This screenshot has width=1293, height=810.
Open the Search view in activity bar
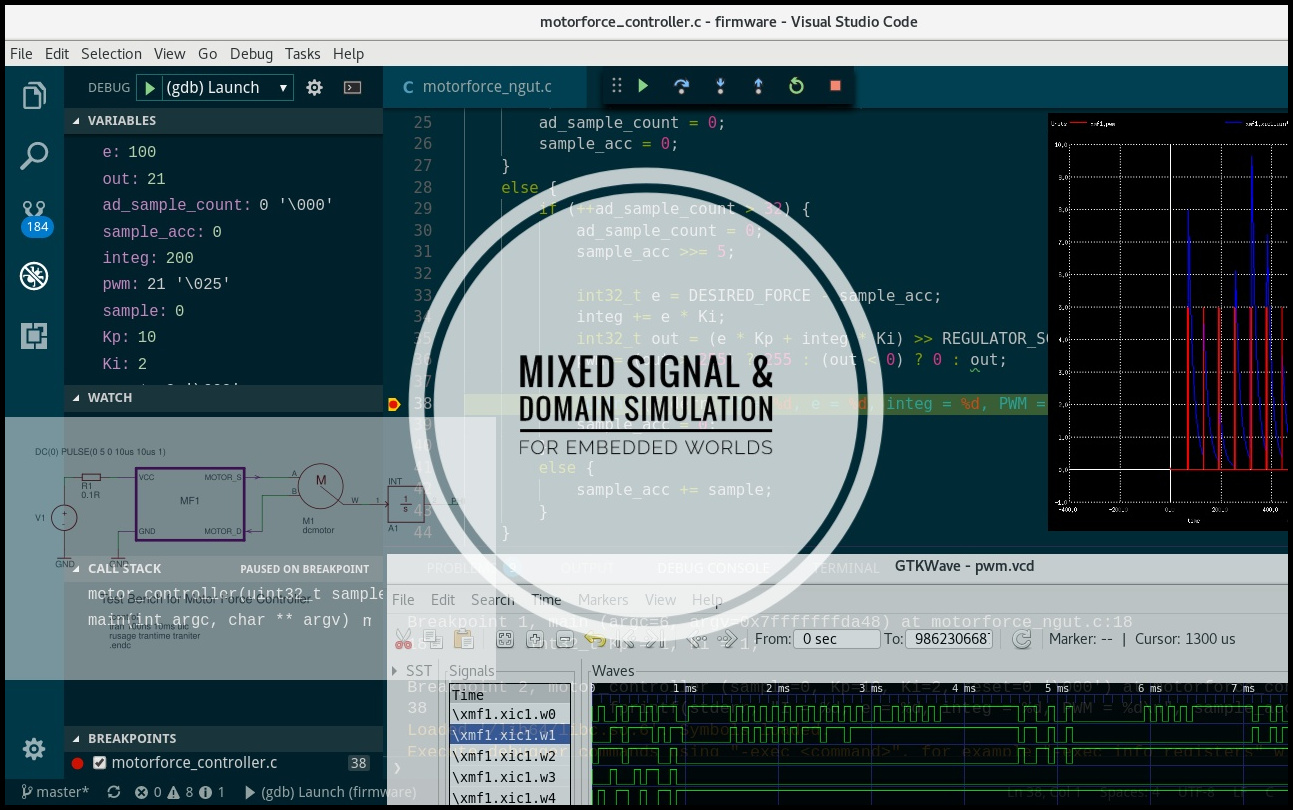click(x=34, y=156)
